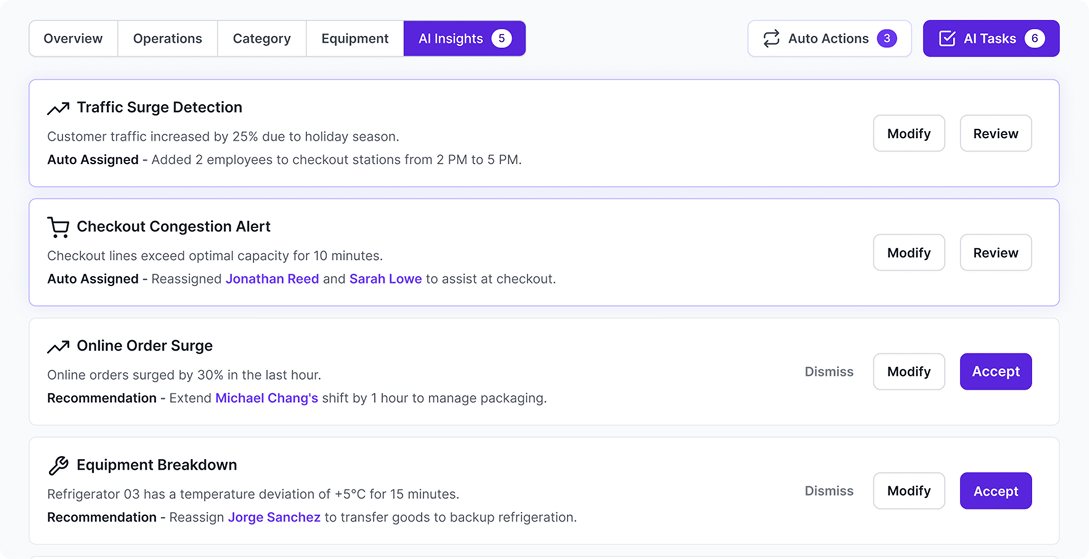Select the AI Insights tab
The width and height of the screenshot is (1089, 559).
coord(465,38)
